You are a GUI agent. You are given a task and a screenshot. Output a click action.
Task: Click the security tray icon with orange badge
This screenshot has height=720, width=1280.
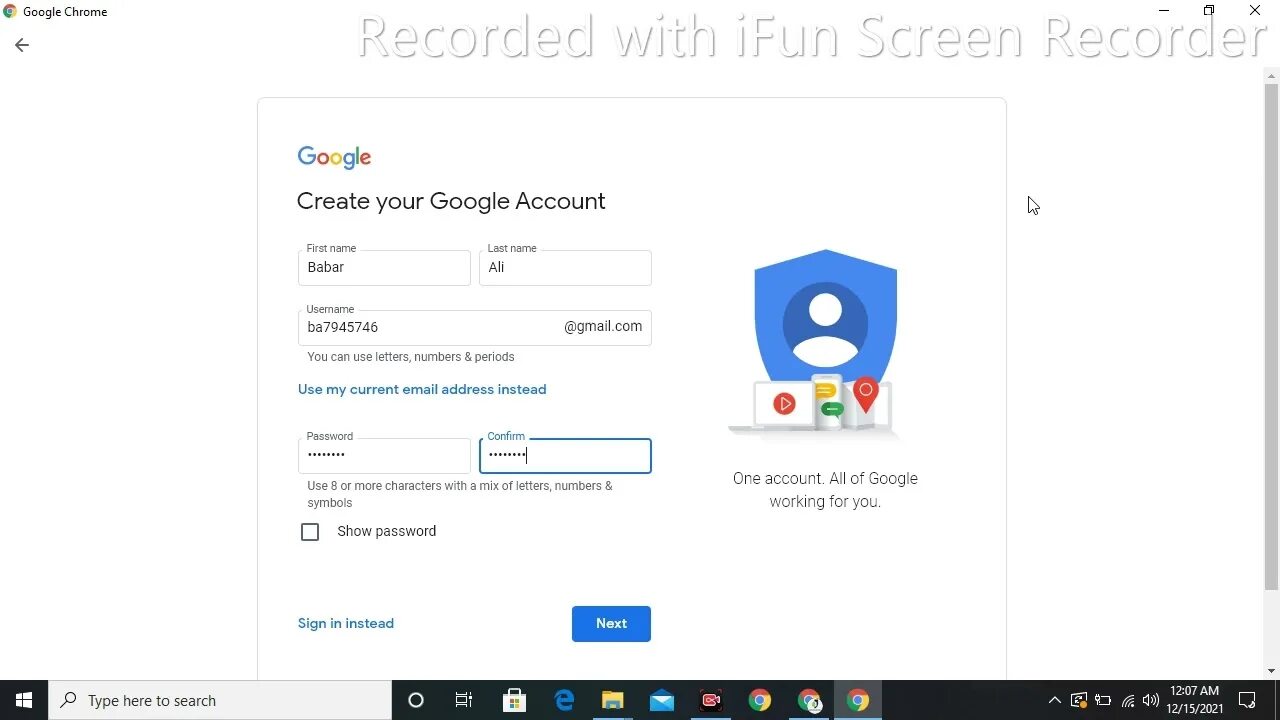1079,700
